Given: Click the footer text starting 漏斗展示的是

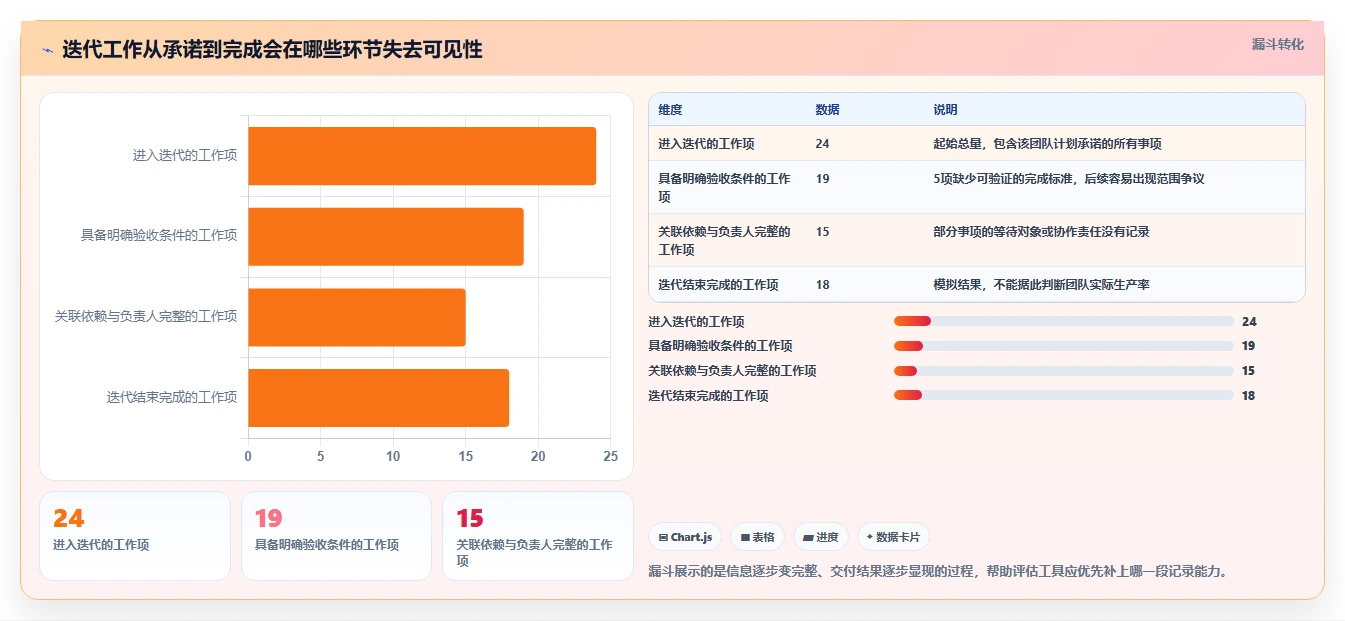Looking at the screenshot, I should click(938, 572).
